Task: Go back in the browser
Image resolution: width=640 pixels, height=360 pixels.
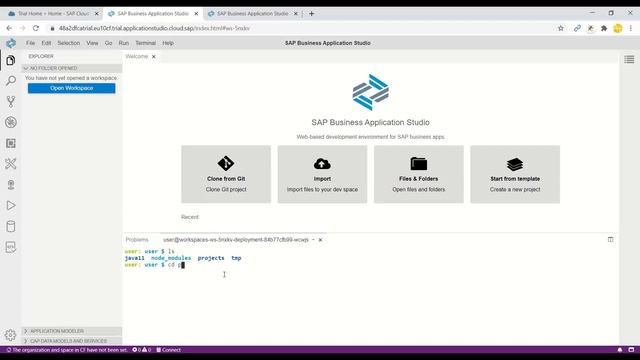Action: tap(9, 28)
